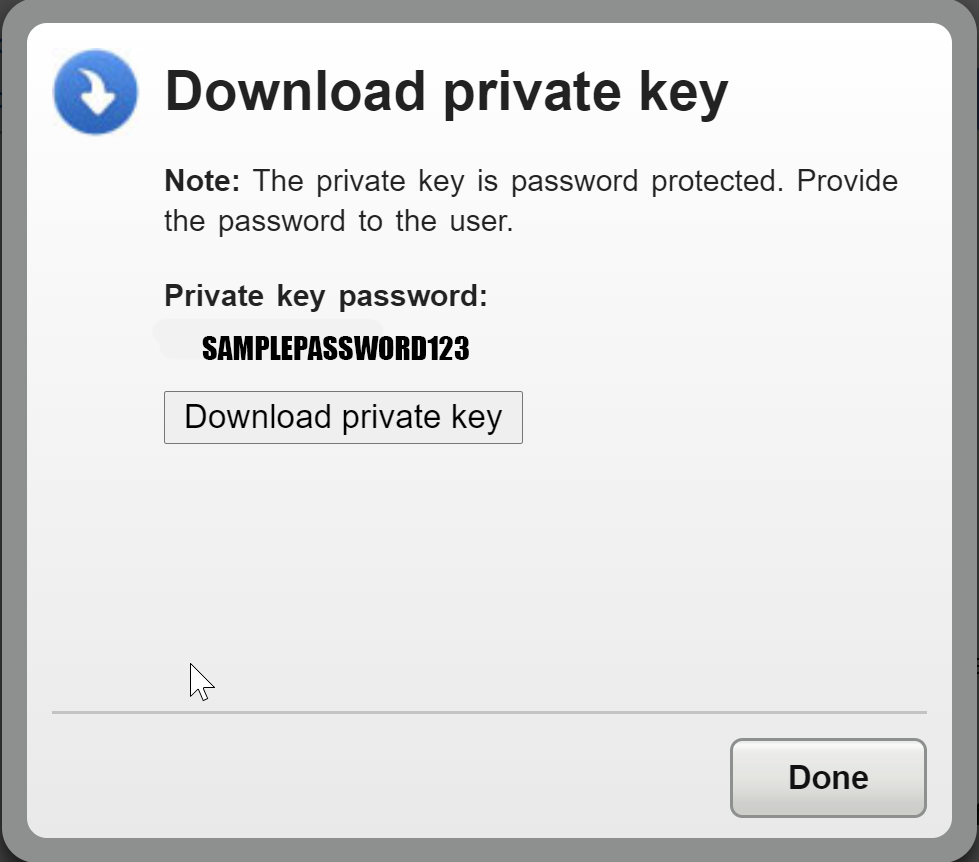The image size is (979, 862).
Task: Click the words "password protected" in note
Action: [x=647, y=182]
